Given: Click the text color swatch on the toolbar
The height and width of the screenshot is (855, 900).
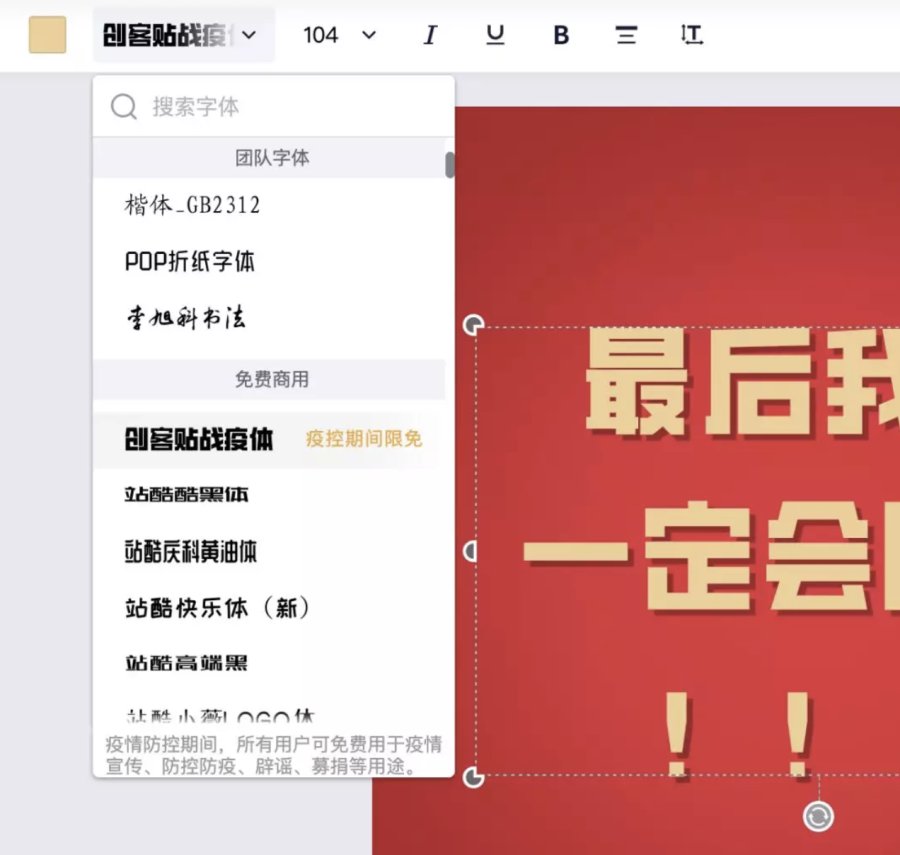Looking at the screenshot, I should tap(46, 35).
